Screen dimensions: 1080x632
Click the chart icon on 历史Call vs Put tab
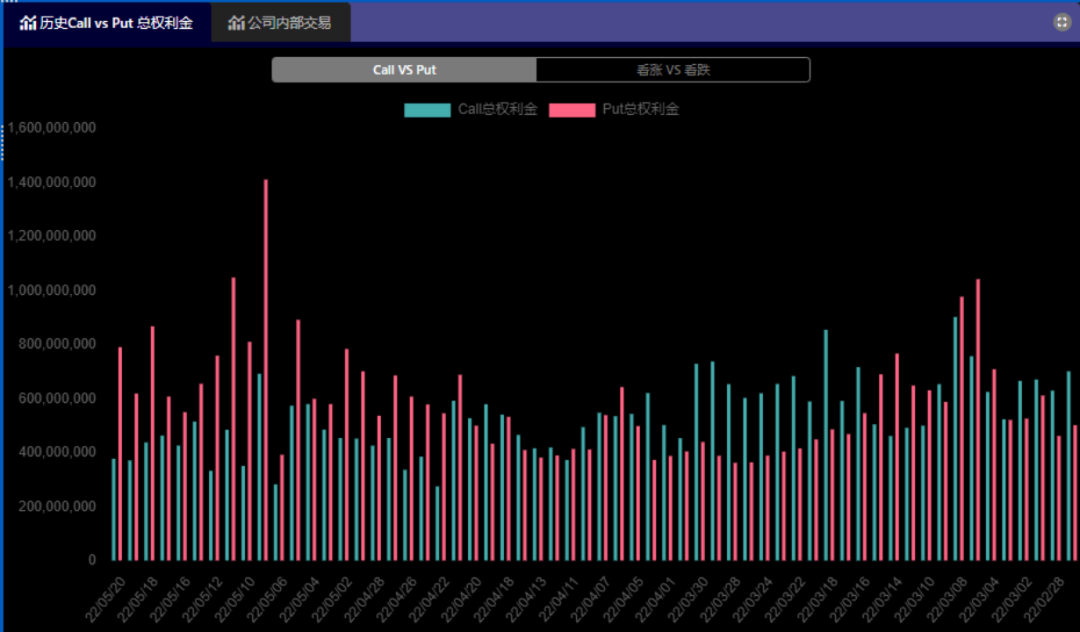click(28, 22)
